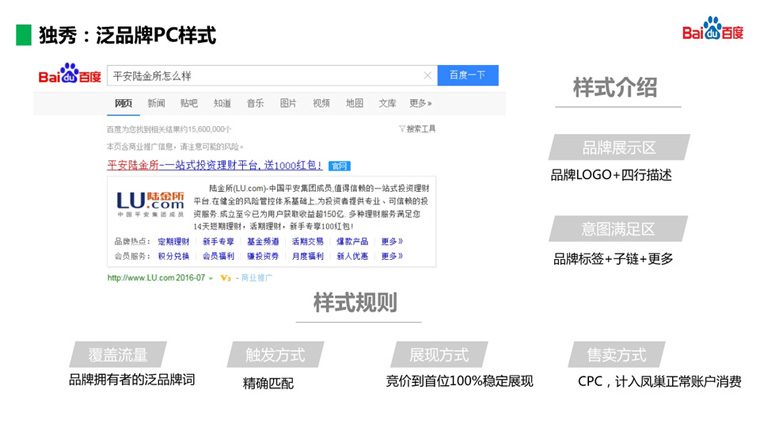Select the 展现方式 gray label

439,354
